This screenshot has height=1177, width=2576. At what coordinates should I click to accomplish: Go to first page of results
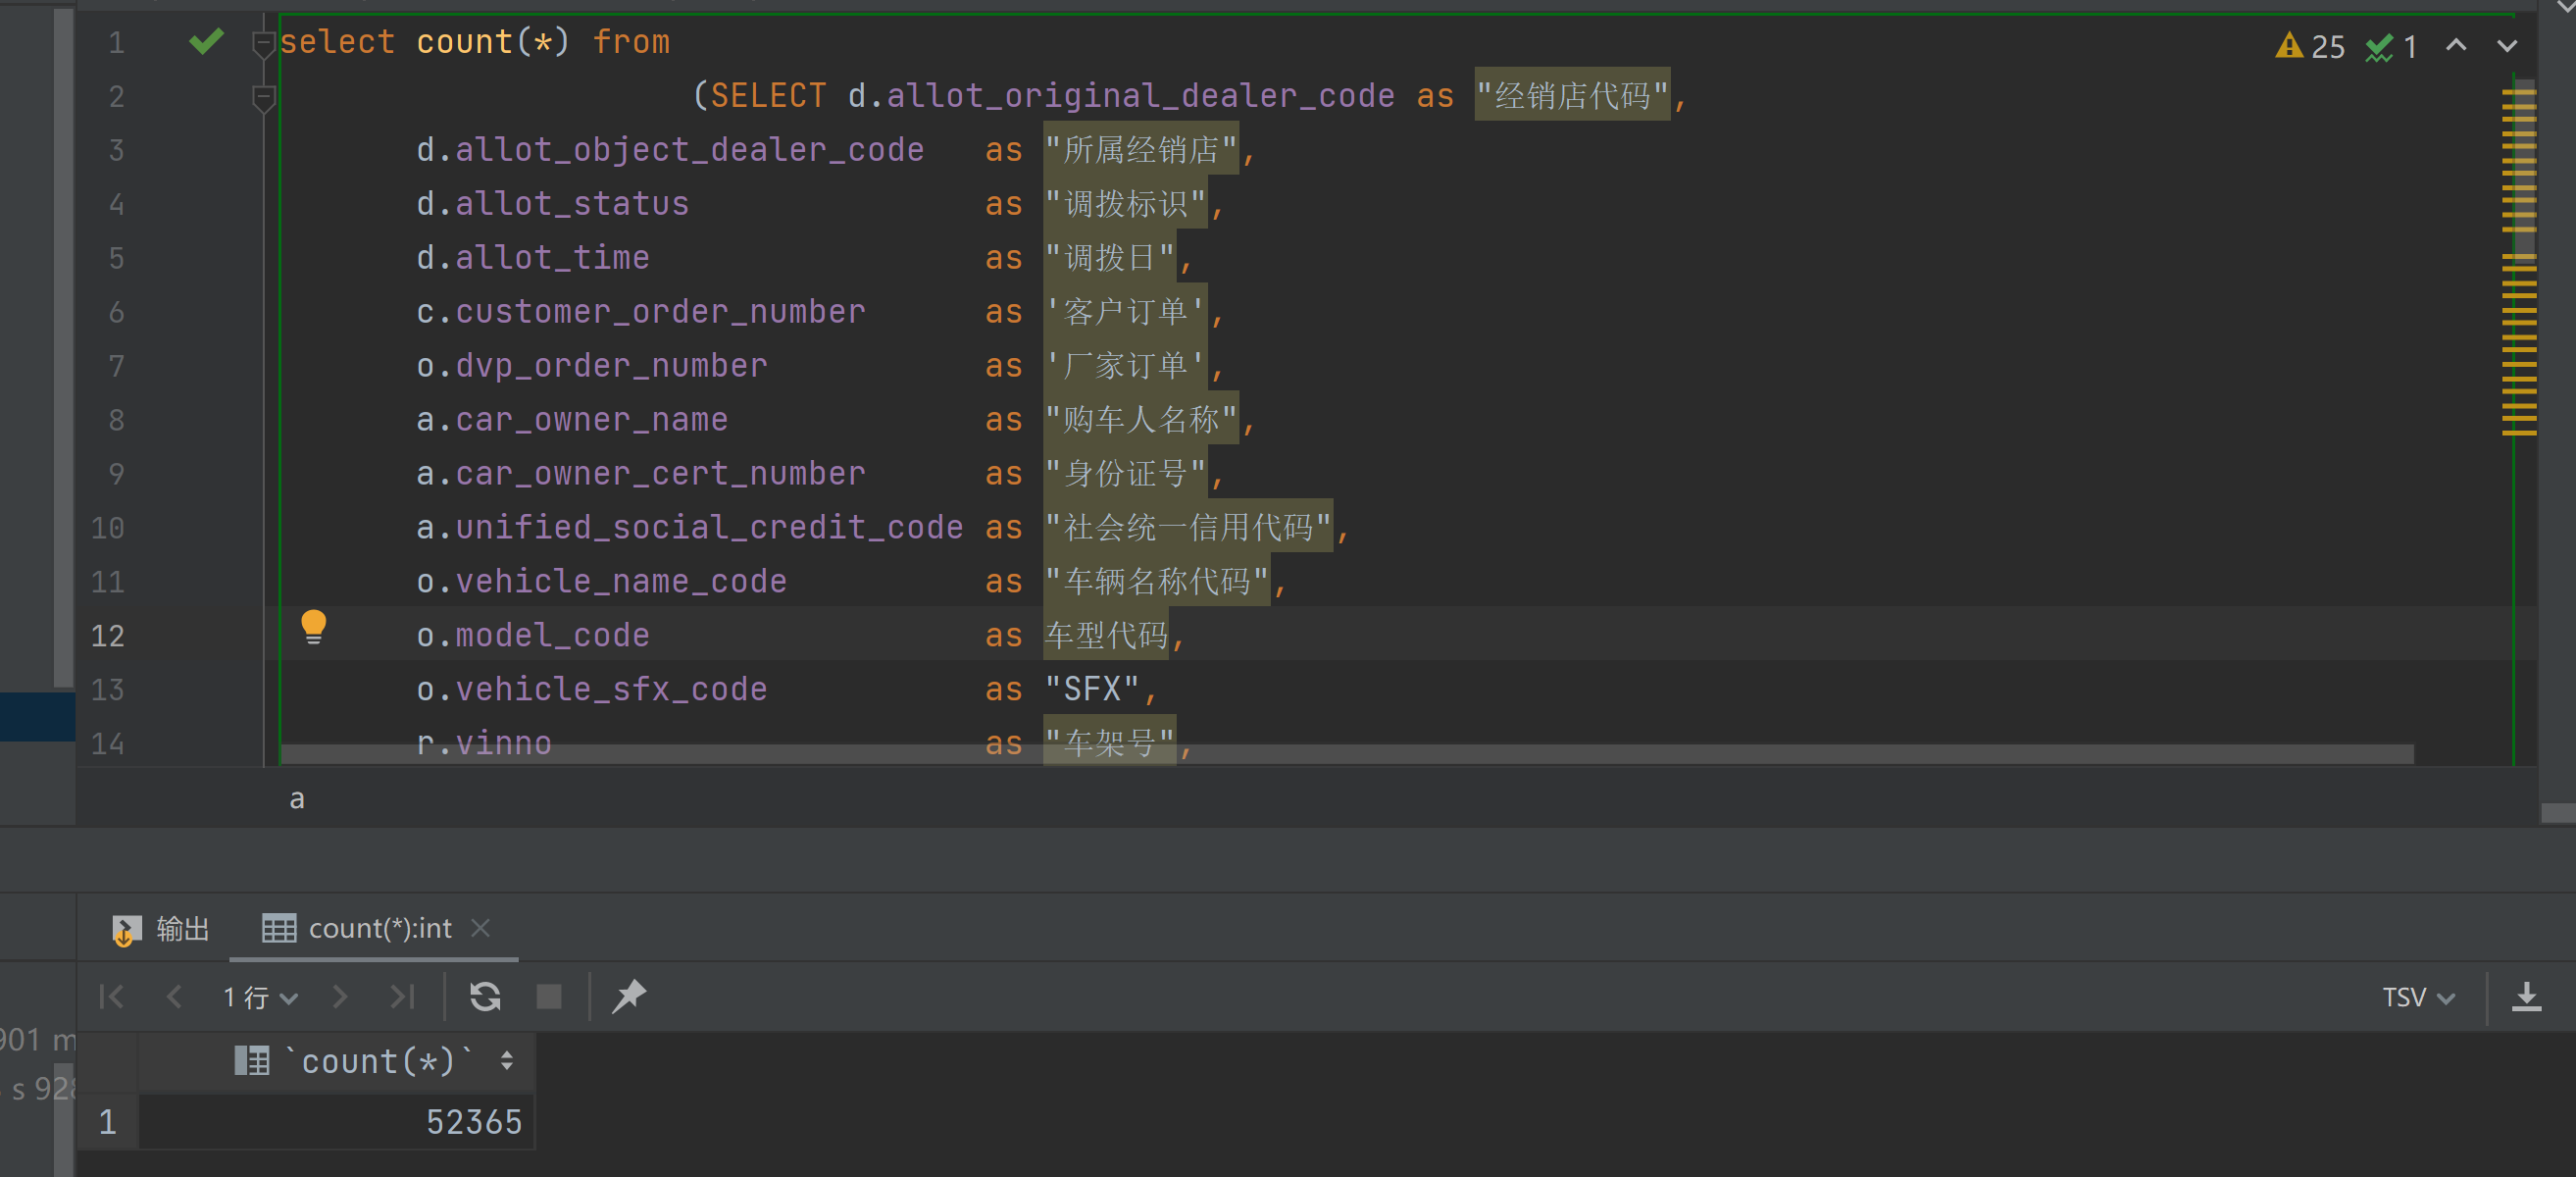(x=112, y=996)
